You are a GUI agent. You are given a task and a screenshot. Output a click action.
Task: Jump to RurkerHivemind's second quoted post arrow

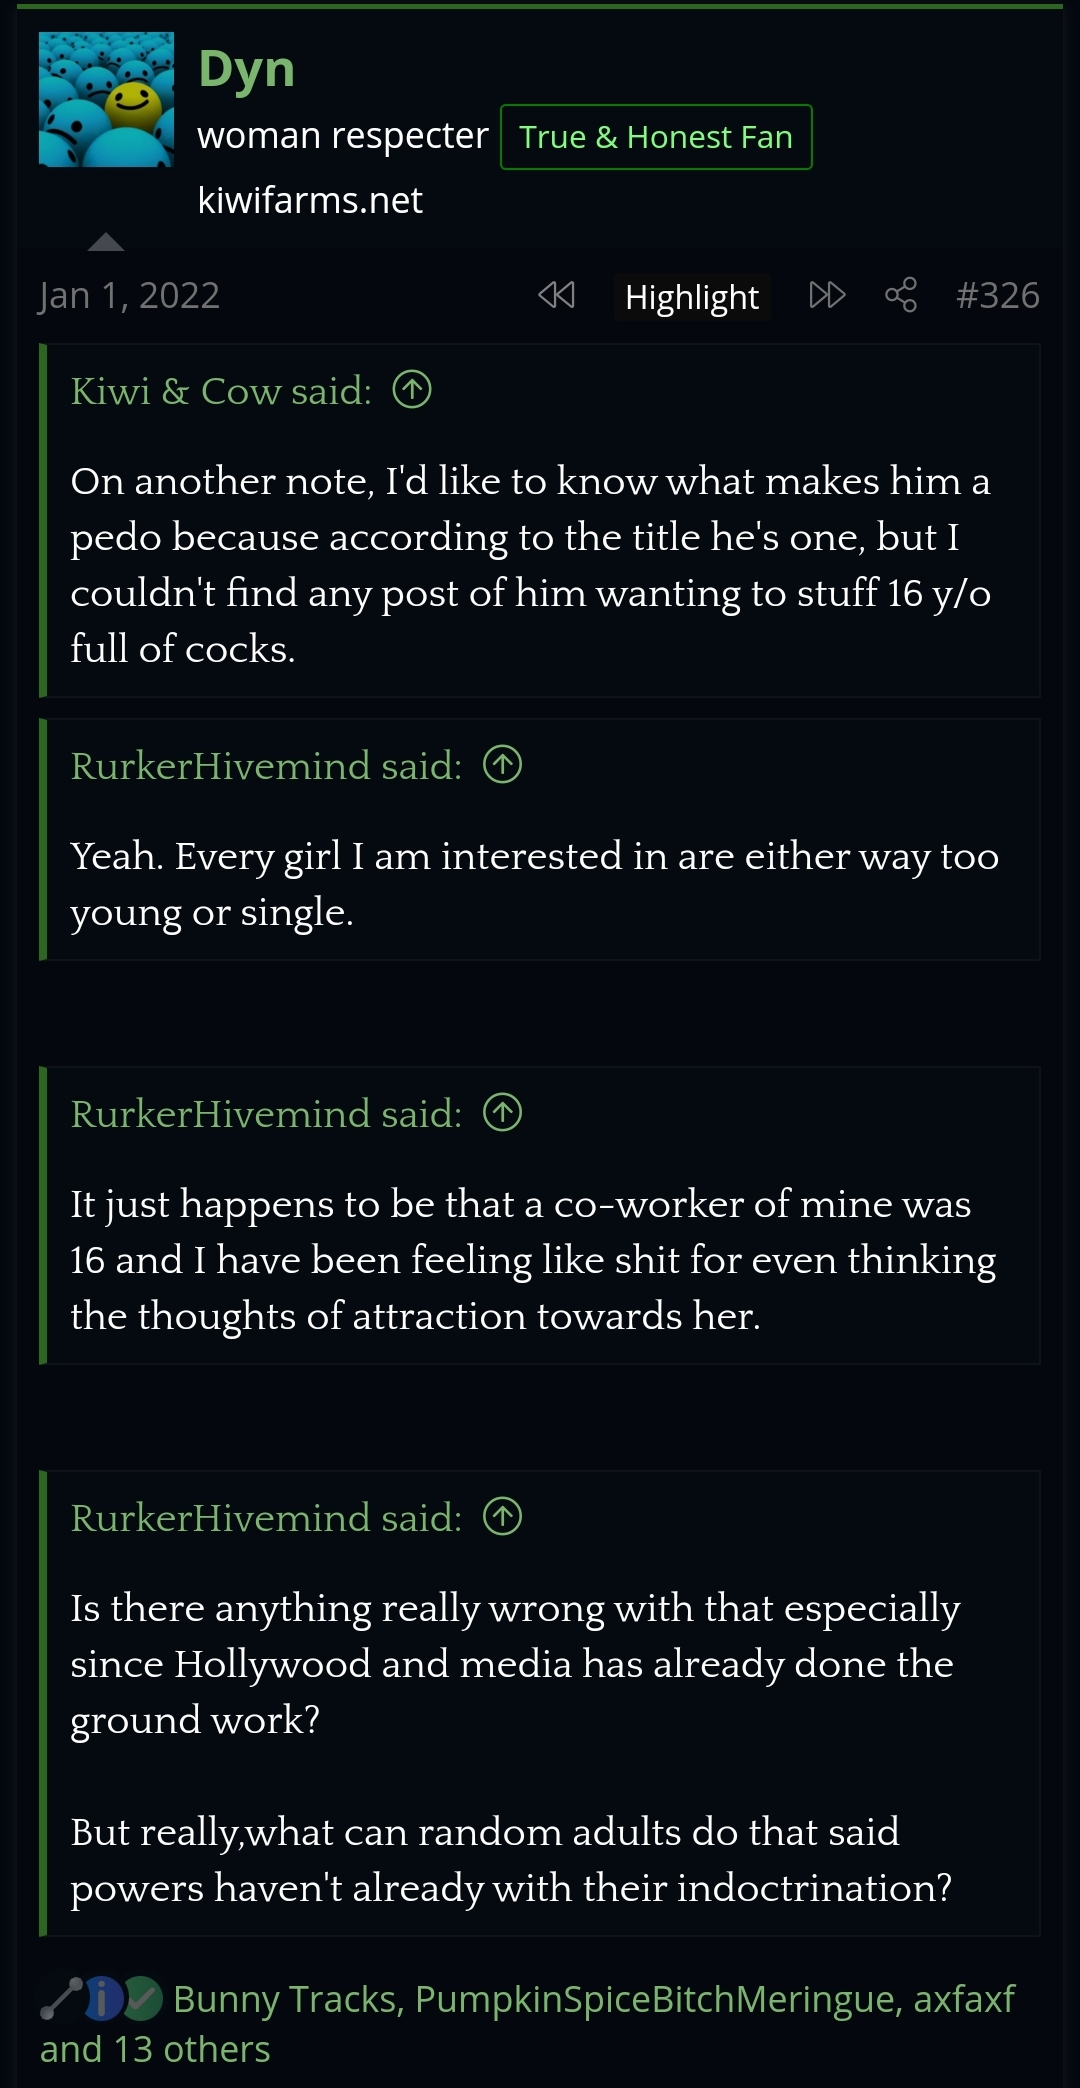pos(502,1113)
